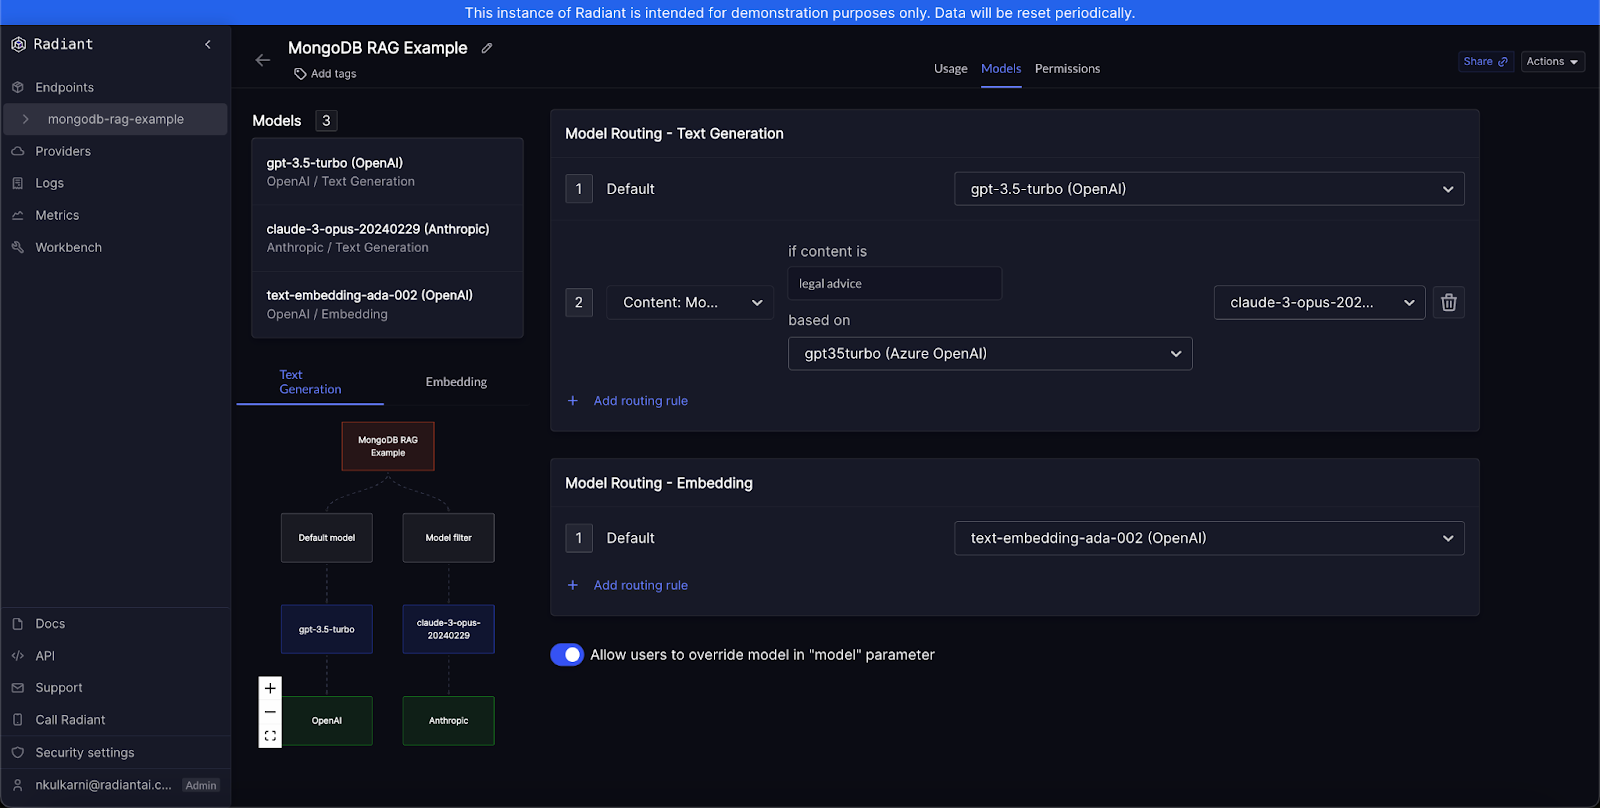Click nkulkarni@radiantai.c... account name
The image size is (1600, 808).
point(103,785)
